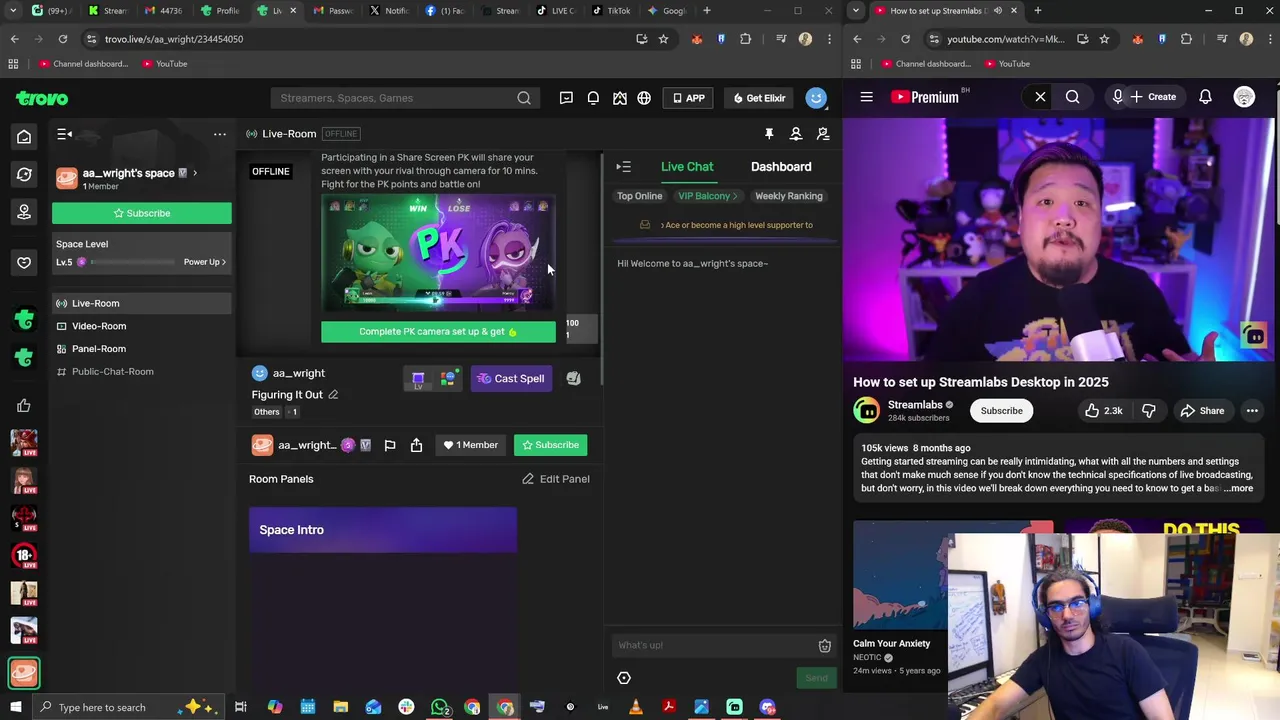Open the user settings icon in room header
Screen dimensions: 1280x720
point(823,134)
